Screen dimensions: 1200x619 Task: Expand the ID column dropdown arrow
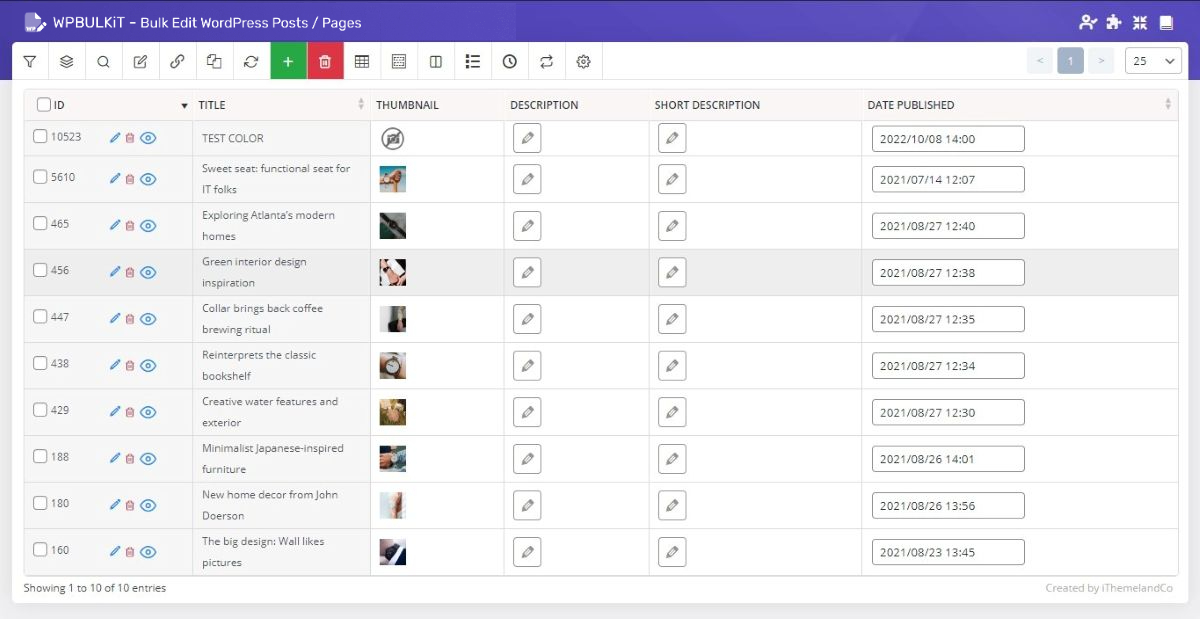(184, 105)
